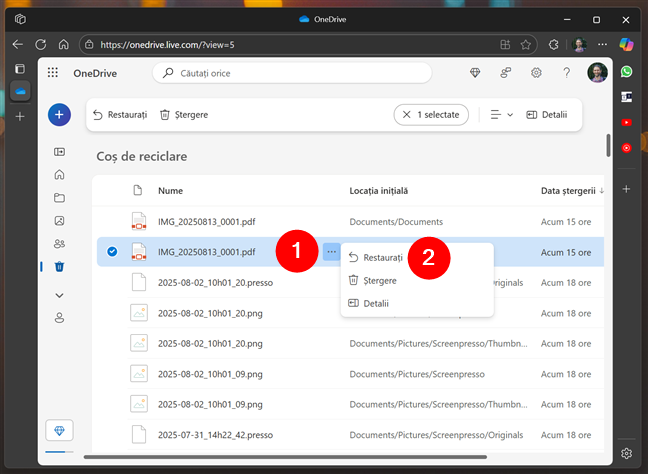Uncheck the selected IMG_20250813_0001.pdf row checkbox
The width and height of the screenshot is (648, 474).
tap(111, 252)
